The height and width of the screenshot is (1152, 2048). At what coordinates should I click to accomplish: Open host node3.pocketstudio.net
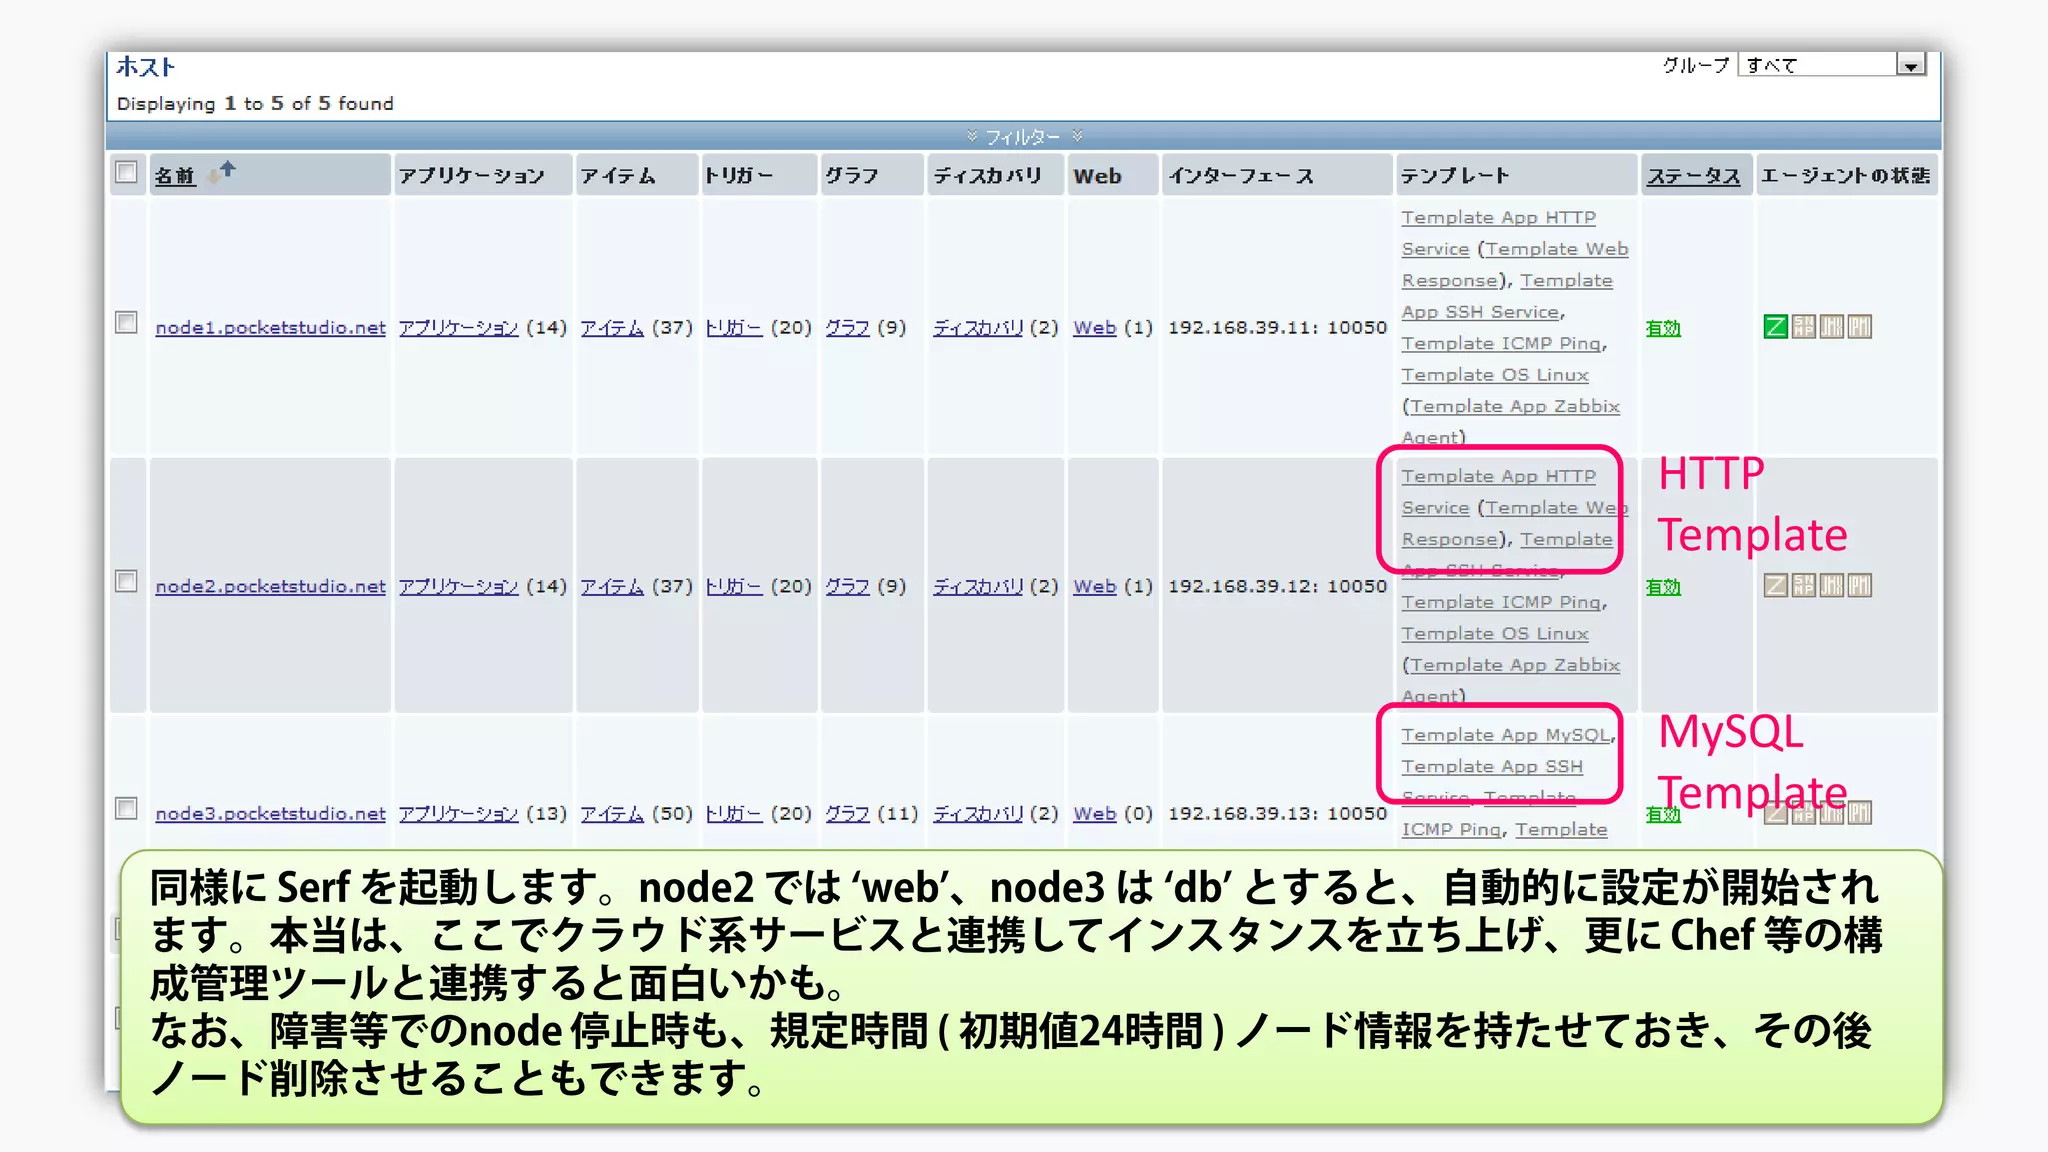[270, 813]
